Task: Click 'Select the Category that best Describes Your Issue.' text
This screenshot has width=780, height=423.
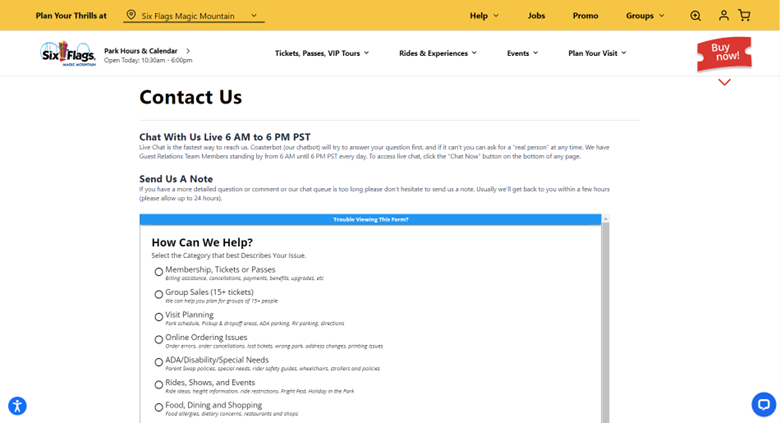Action: click(x=229, y=255)
